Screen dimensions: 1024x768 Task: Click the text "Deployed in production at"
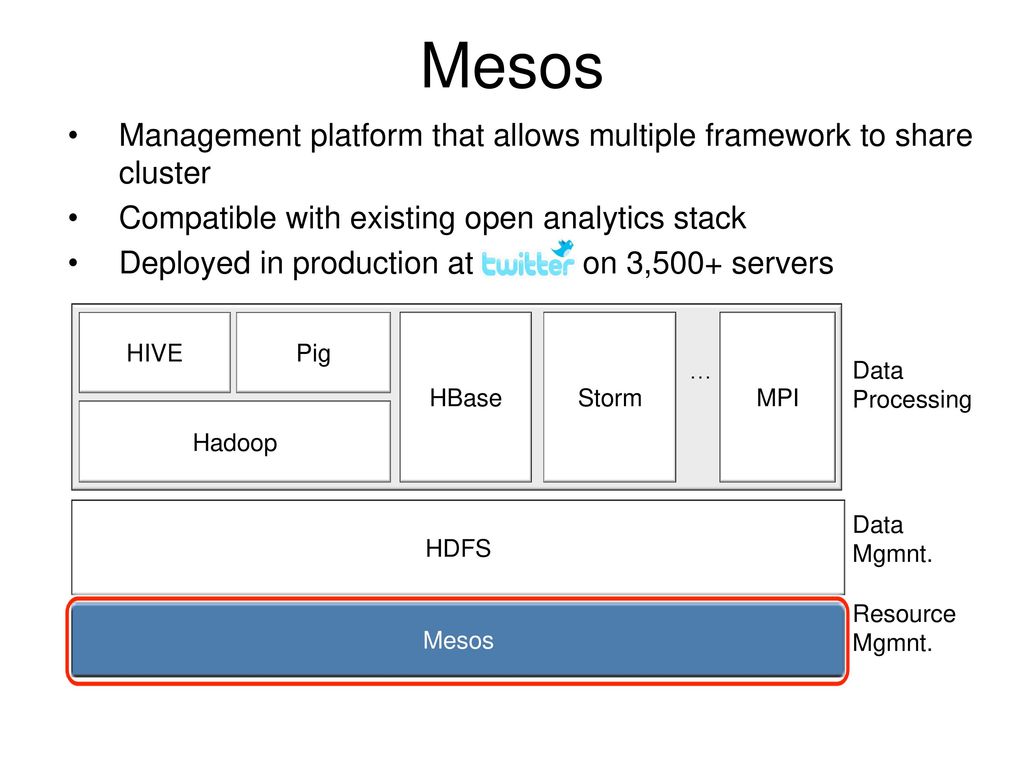click(x=296, y=264)
